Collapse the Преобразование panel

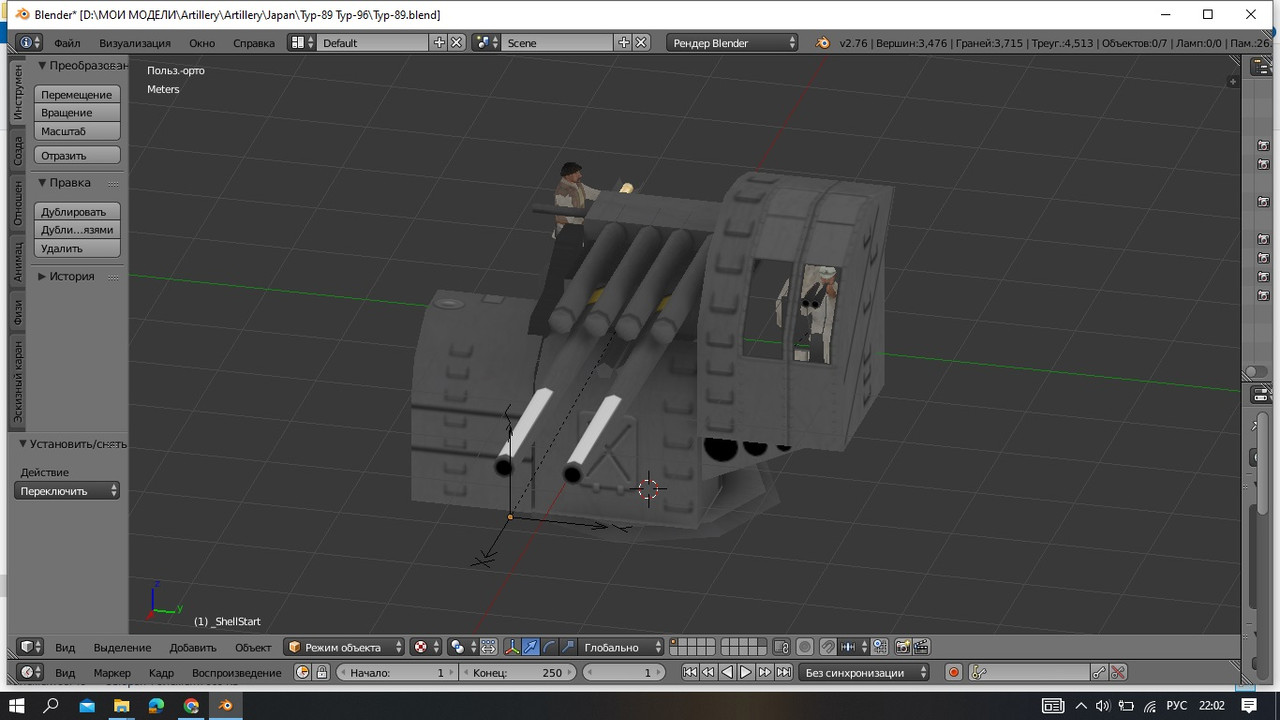point(43,66)
